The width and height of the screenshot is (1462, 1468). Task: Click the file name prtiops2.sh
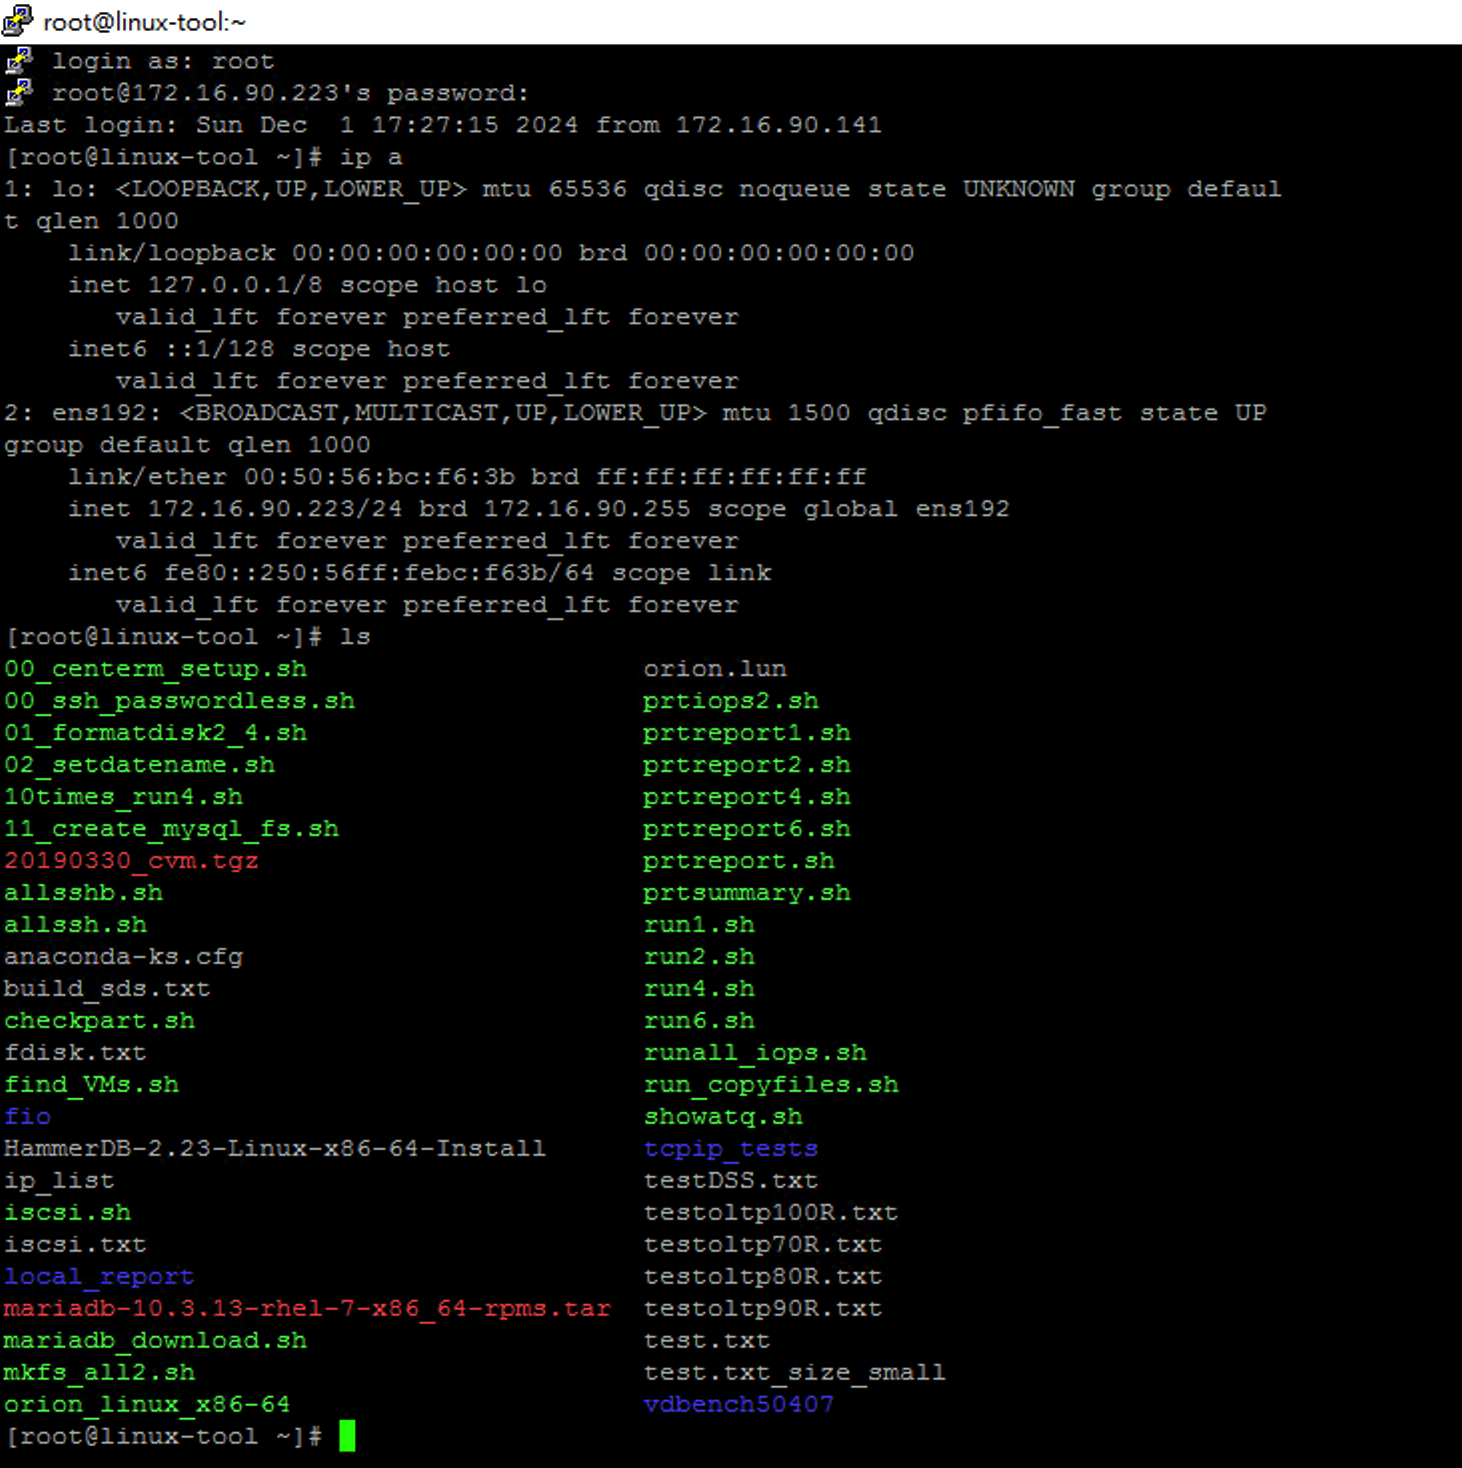tap(731, 701)
